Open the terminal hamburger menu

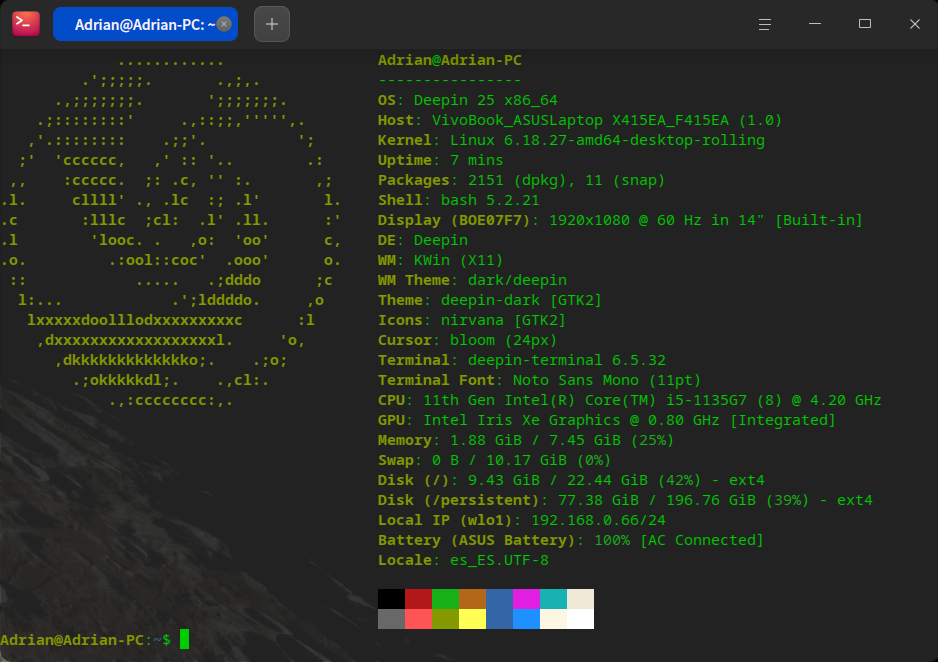[x=765, y=24]
